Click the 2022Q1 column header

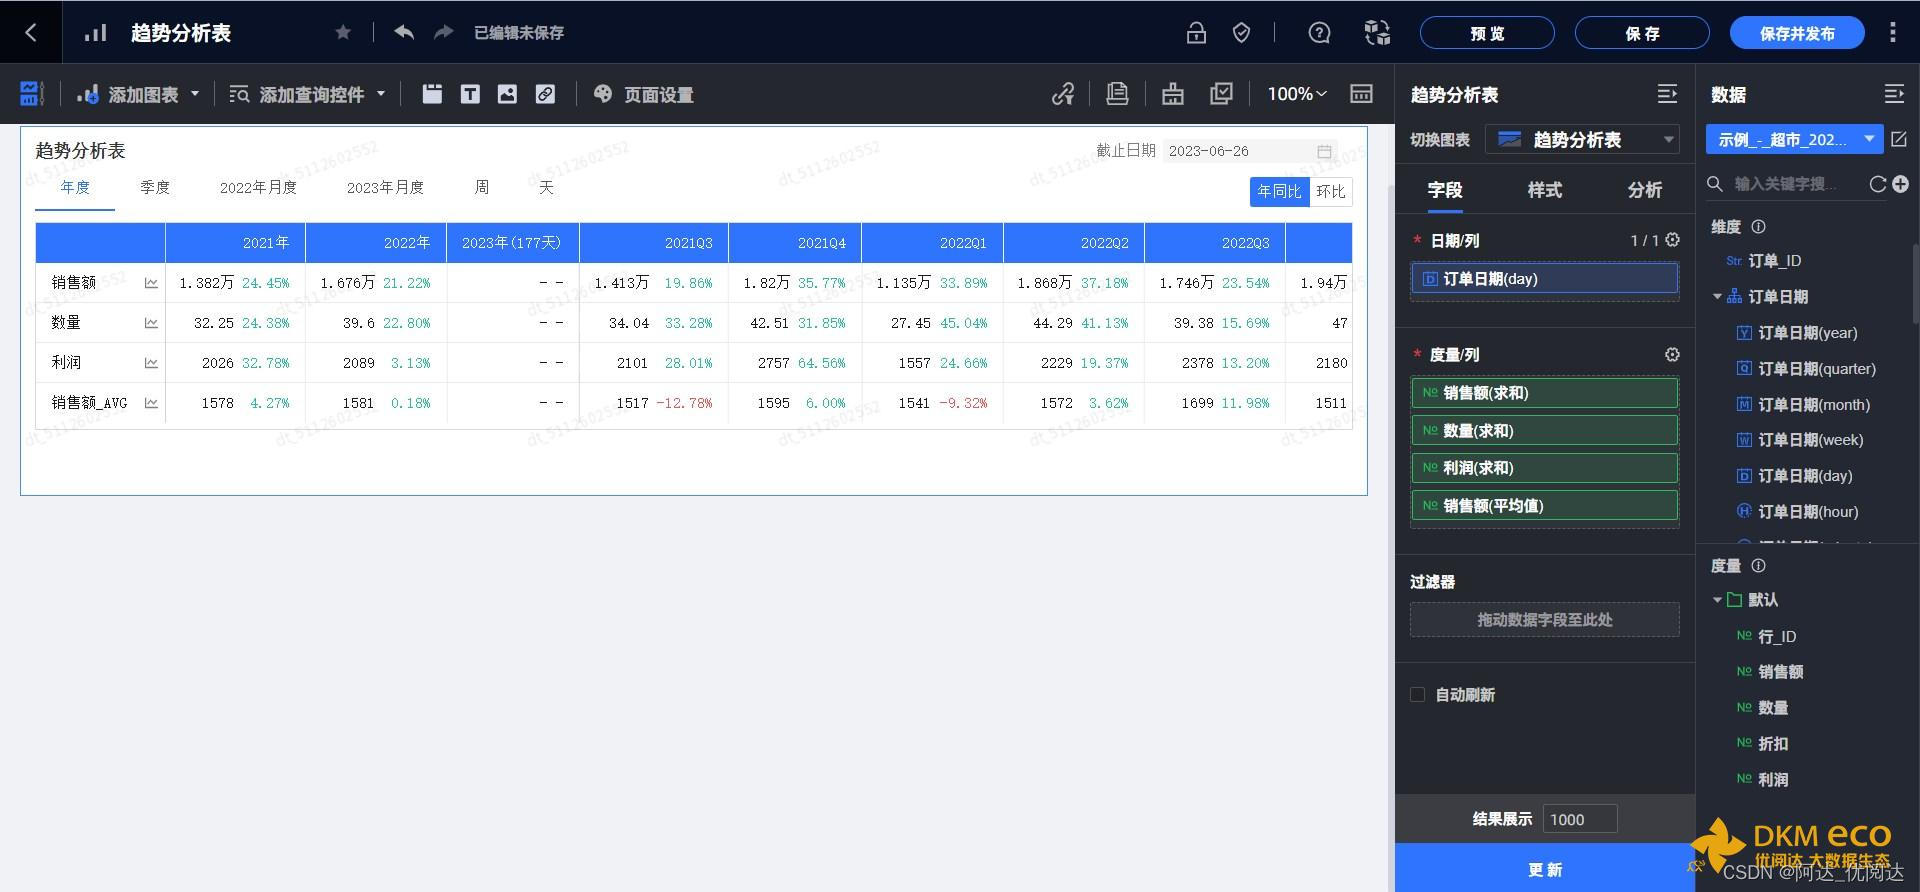click(x=932, y=243)
